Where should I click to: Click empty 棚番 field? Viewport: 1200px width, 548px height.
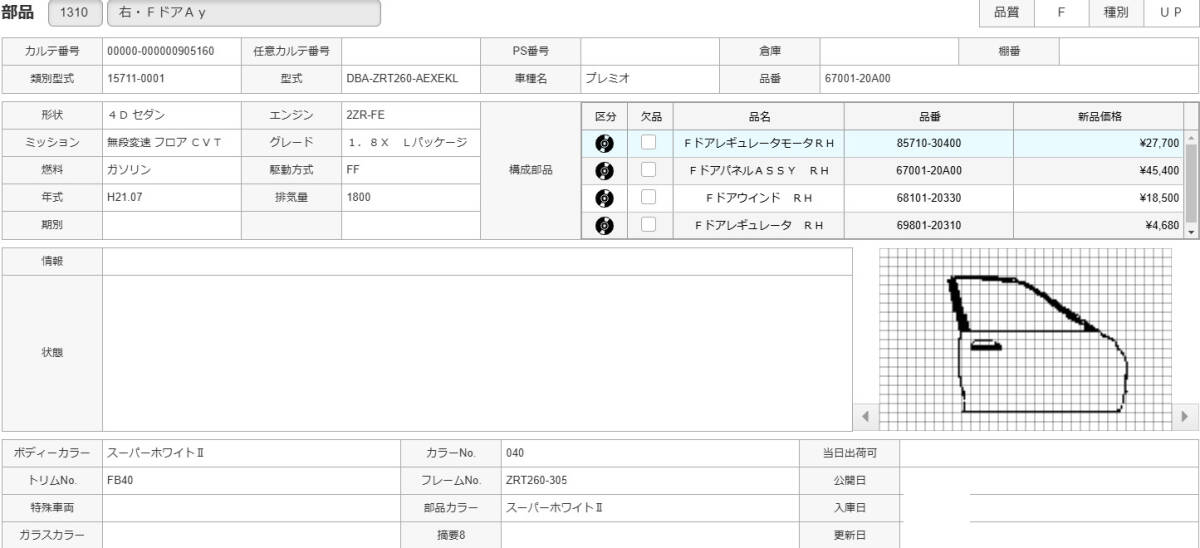(1129, 51)
